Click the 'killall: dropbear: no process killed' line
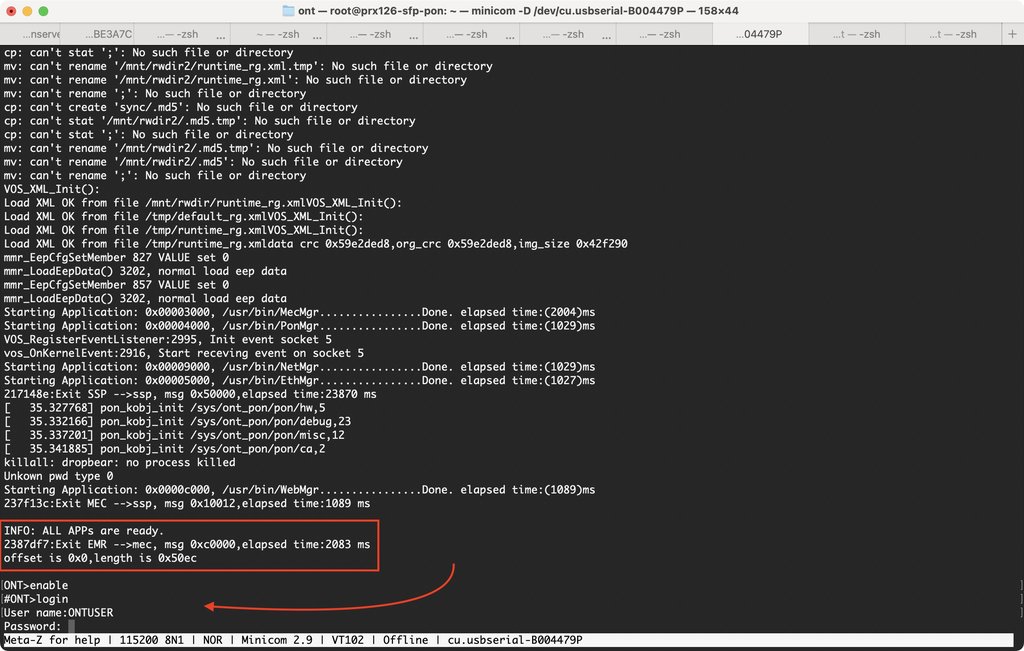The image size is (1024, 651). tap(120, 462)
